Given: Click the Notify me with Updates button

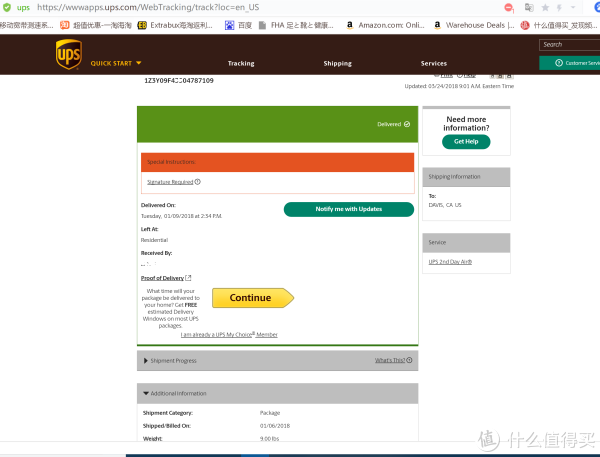Looking at the screenshot, I should [348, 209].
